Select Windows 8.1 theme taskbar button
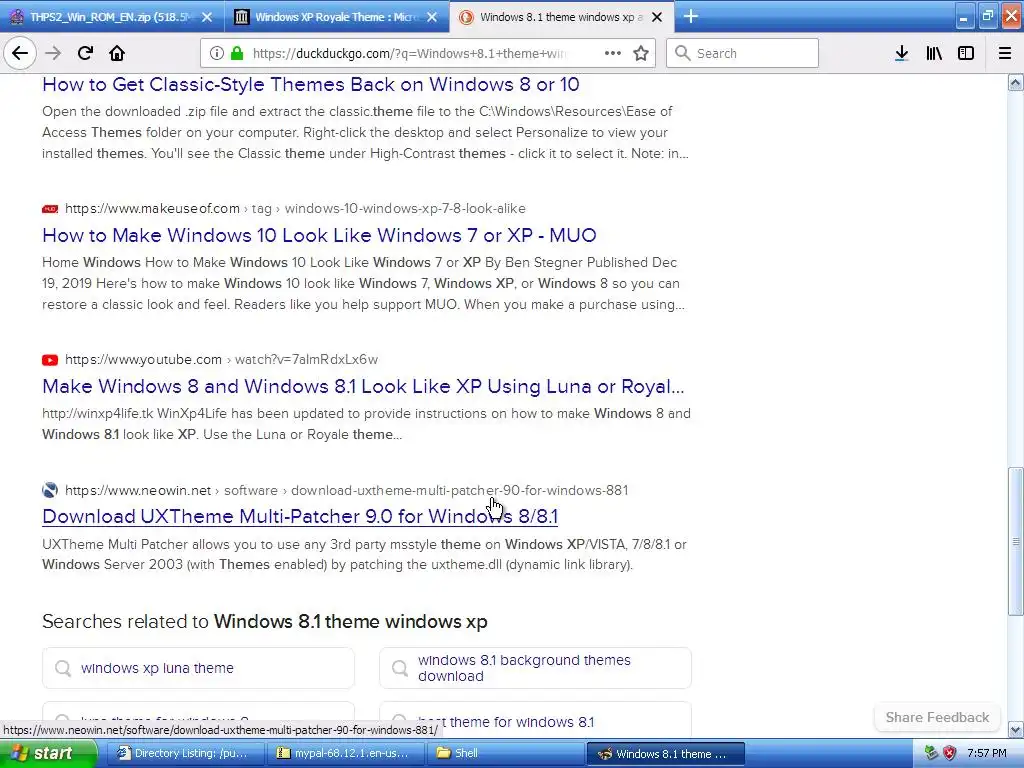 tap(665, 754)
